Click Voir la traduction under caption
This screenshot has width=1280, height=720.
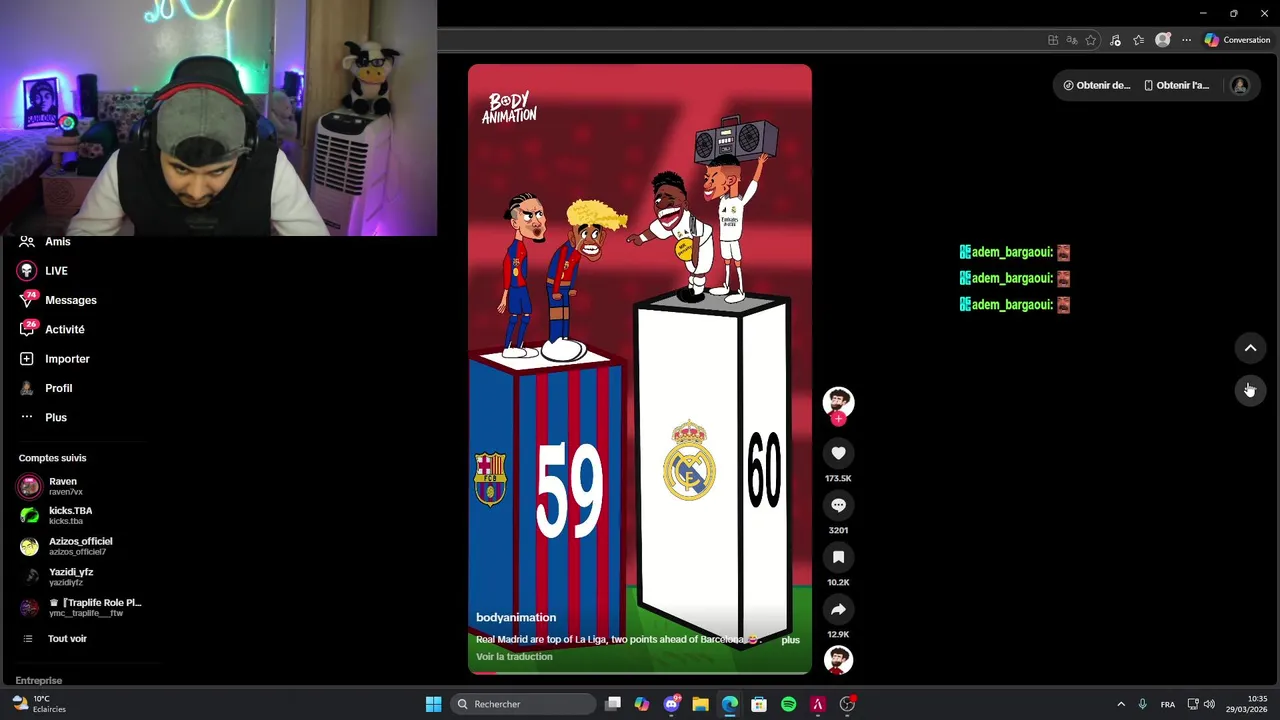click(x=514, y=657)
